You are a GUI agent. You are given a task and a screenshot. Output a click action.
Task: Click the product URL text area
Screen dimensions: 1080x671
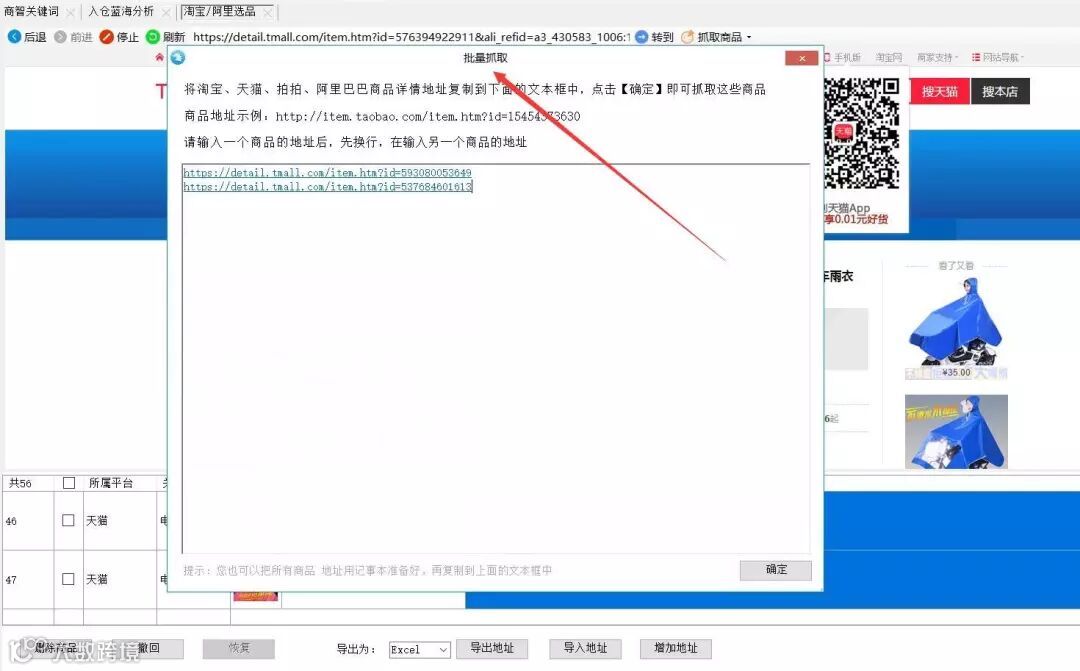point(496,358)
